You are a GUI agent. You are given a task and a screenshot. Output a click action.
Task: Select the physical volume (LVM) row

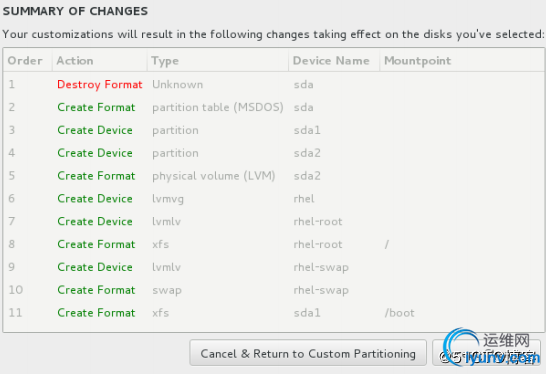273,176
